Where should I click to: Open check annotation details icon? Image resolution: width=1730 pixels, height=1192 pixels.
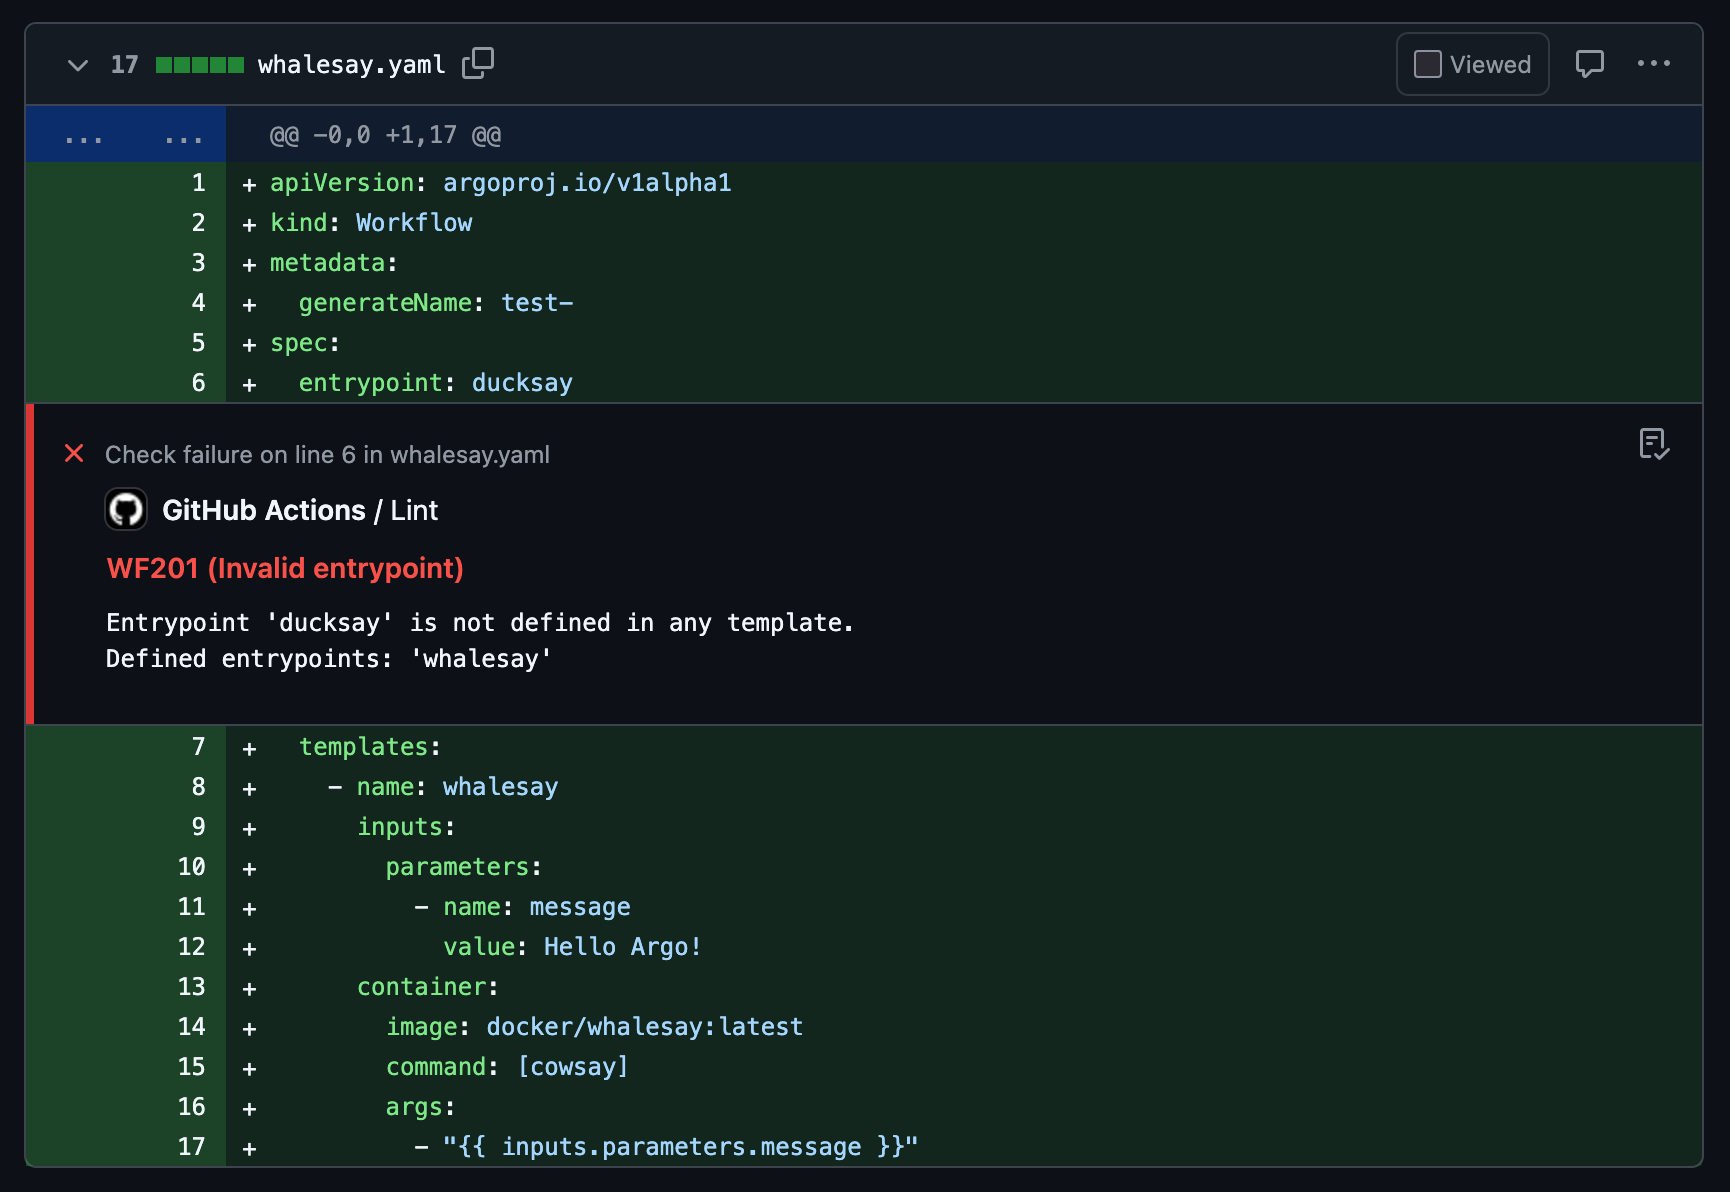1654,444
